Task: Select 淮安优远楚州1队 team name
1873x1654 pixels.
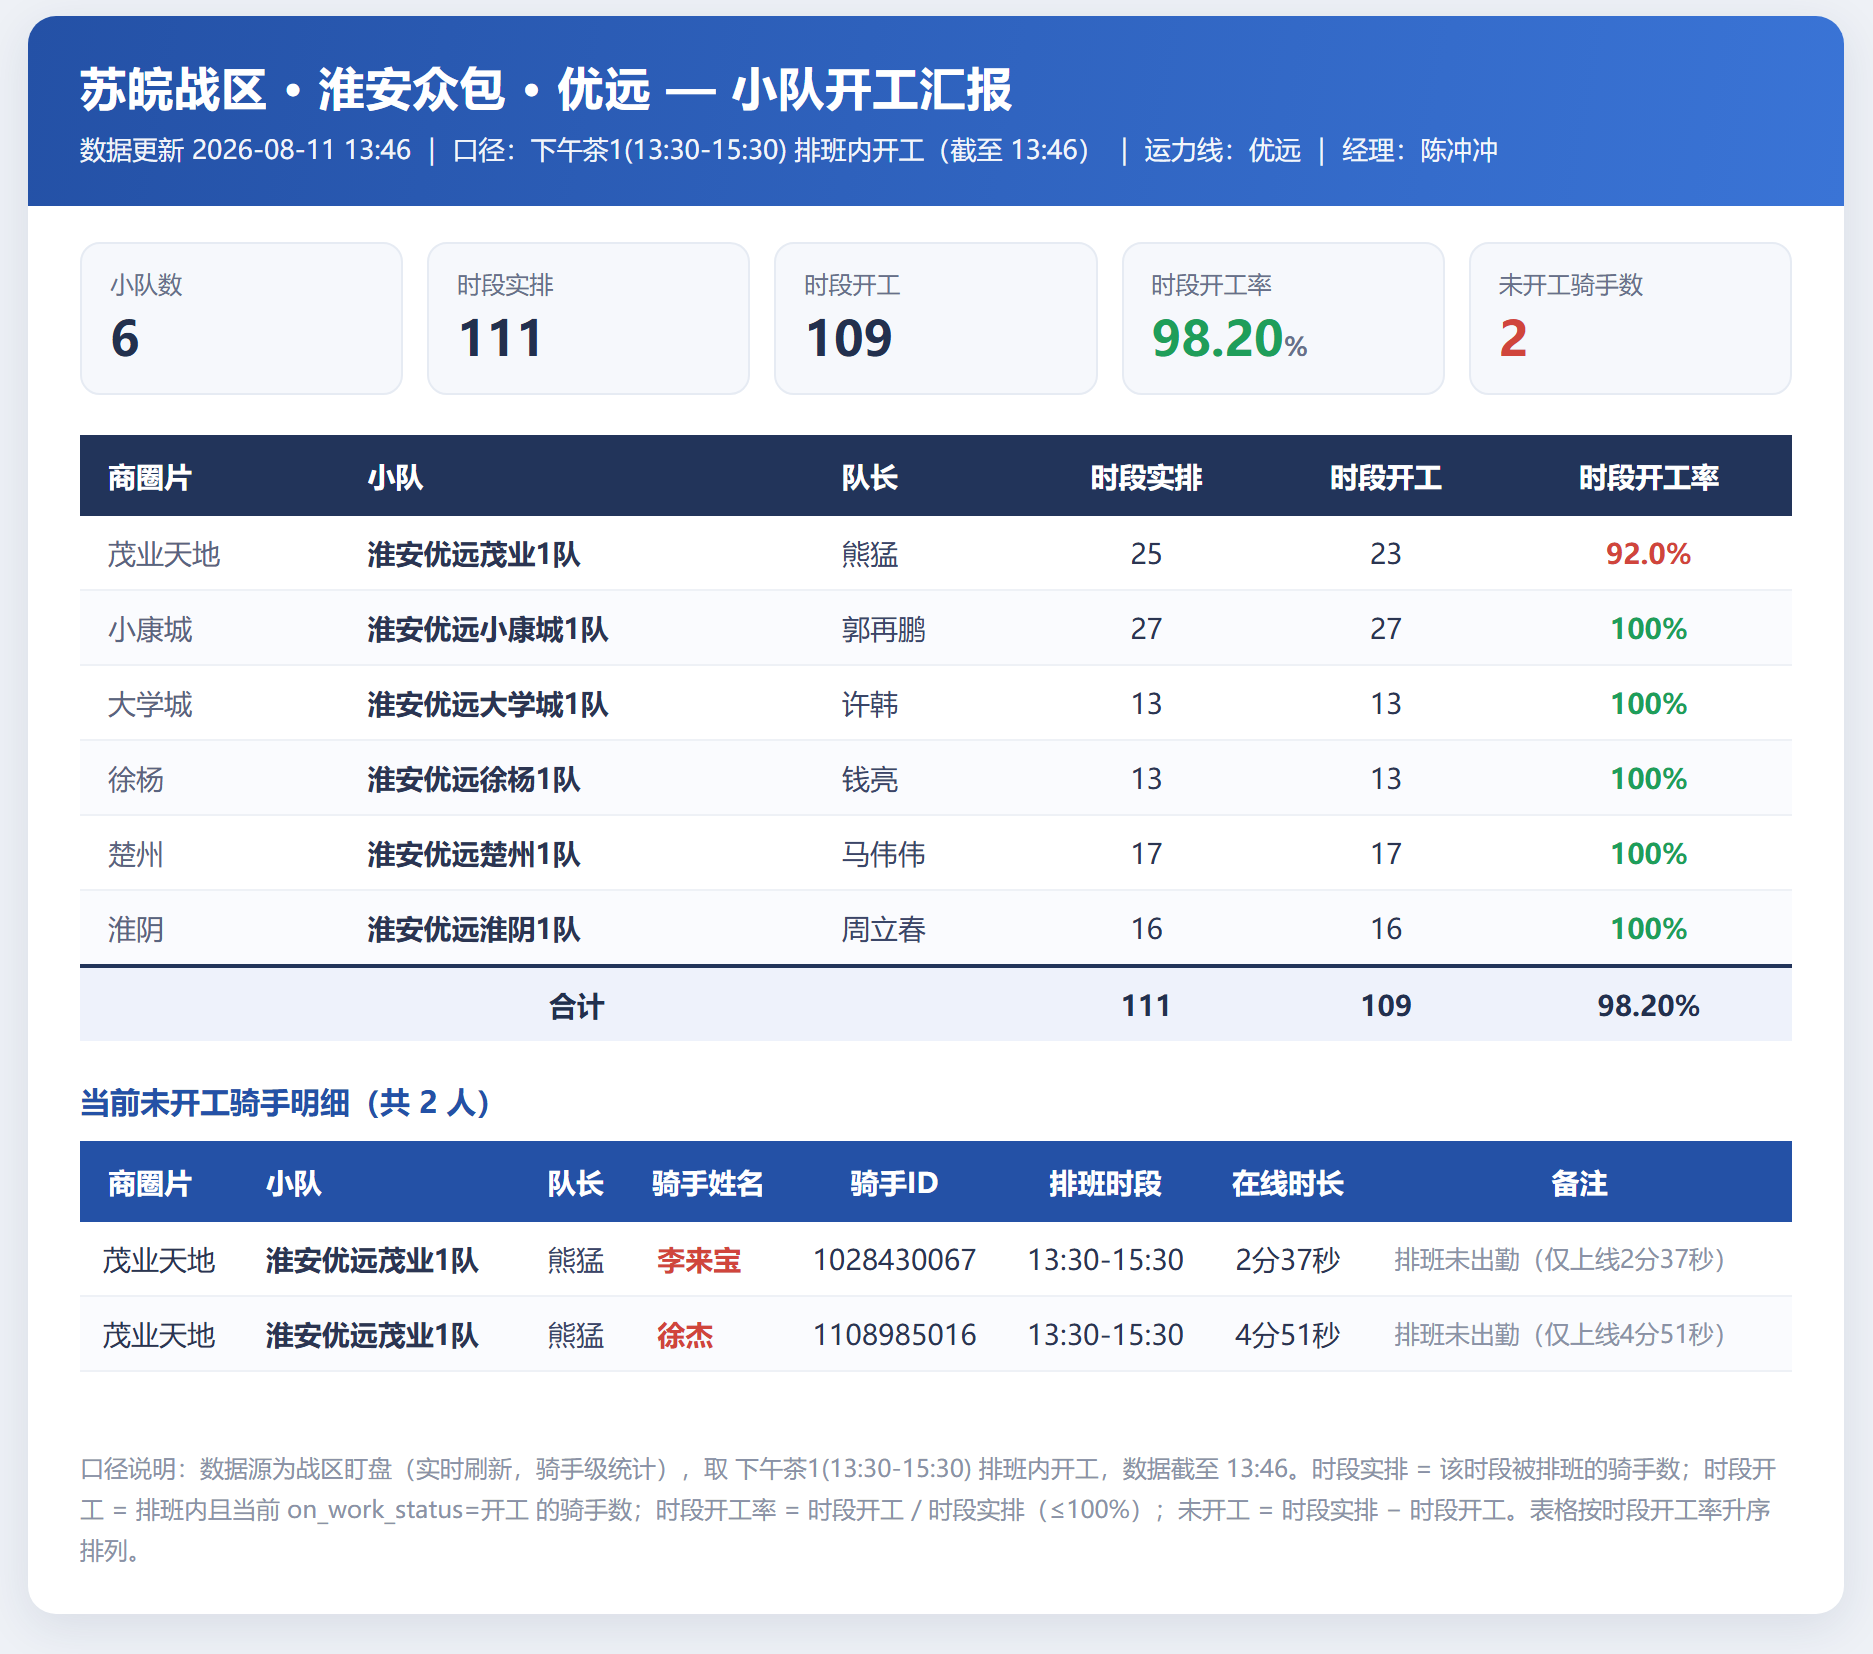Action: pos(473,854)
